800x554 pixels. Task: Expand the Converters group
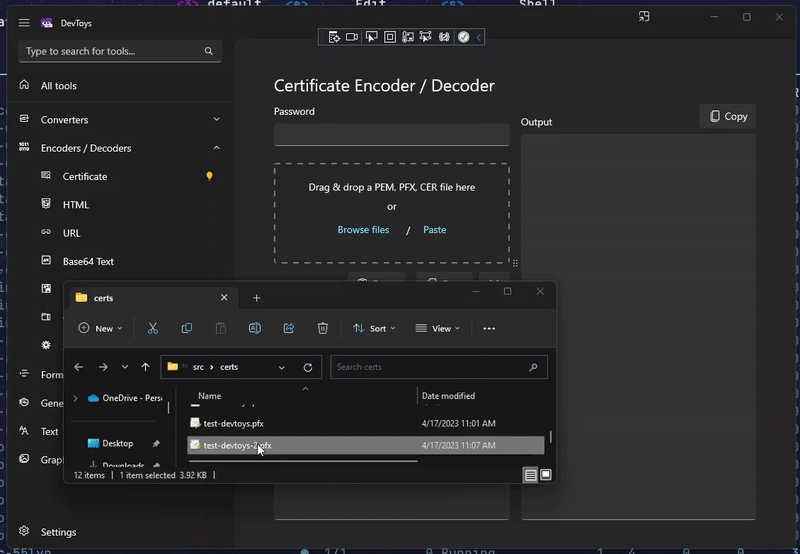pyautogui.click(x=216, y=119)
